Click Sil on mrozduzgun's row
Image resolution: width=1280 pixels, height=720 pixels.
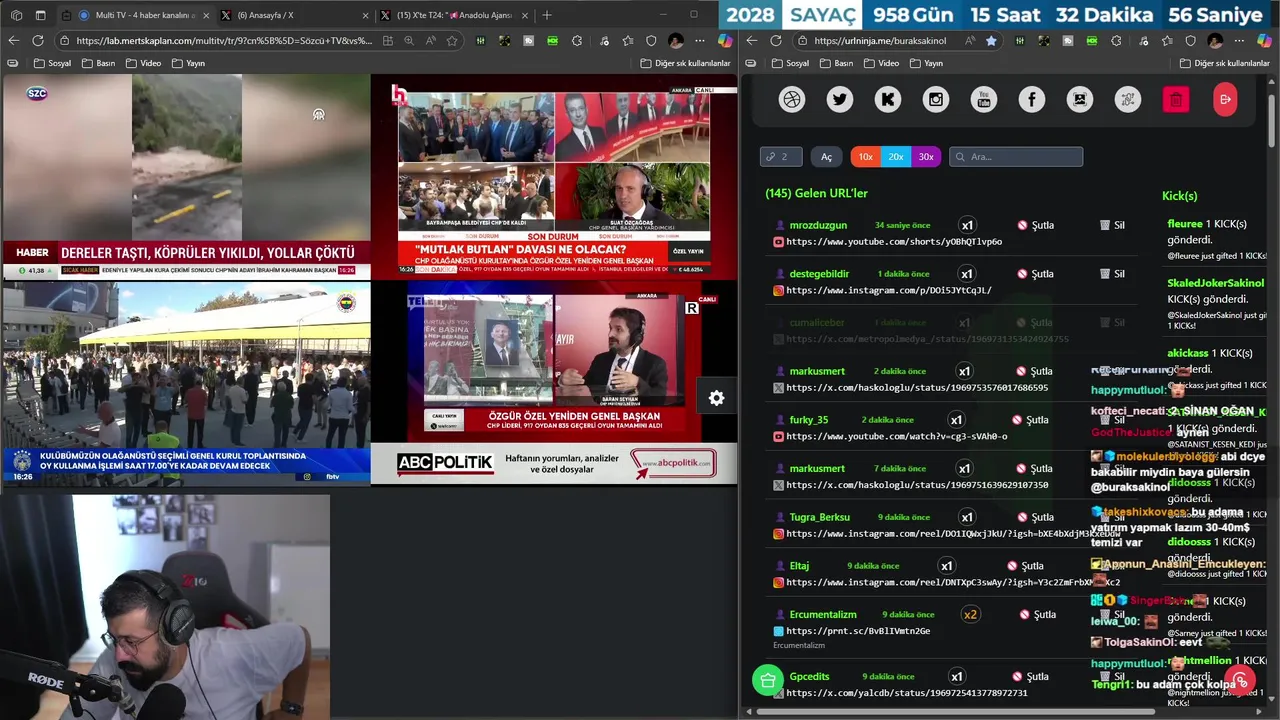coord(1112,225)
